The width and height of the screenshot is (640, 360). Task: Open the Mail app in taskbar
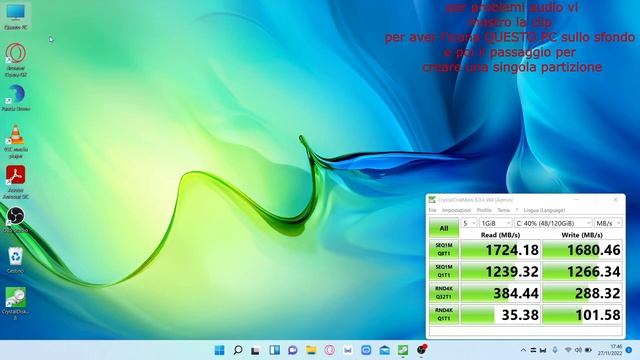point(384,350)
